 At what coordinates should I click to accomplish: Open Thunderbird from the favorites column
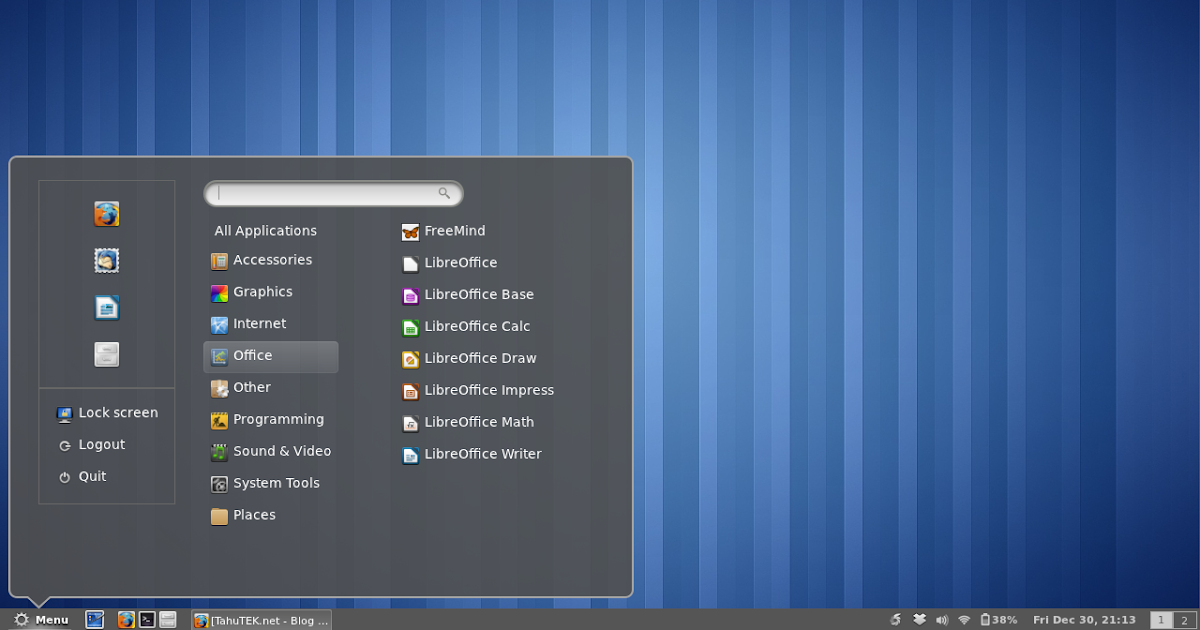click(107, 260)
